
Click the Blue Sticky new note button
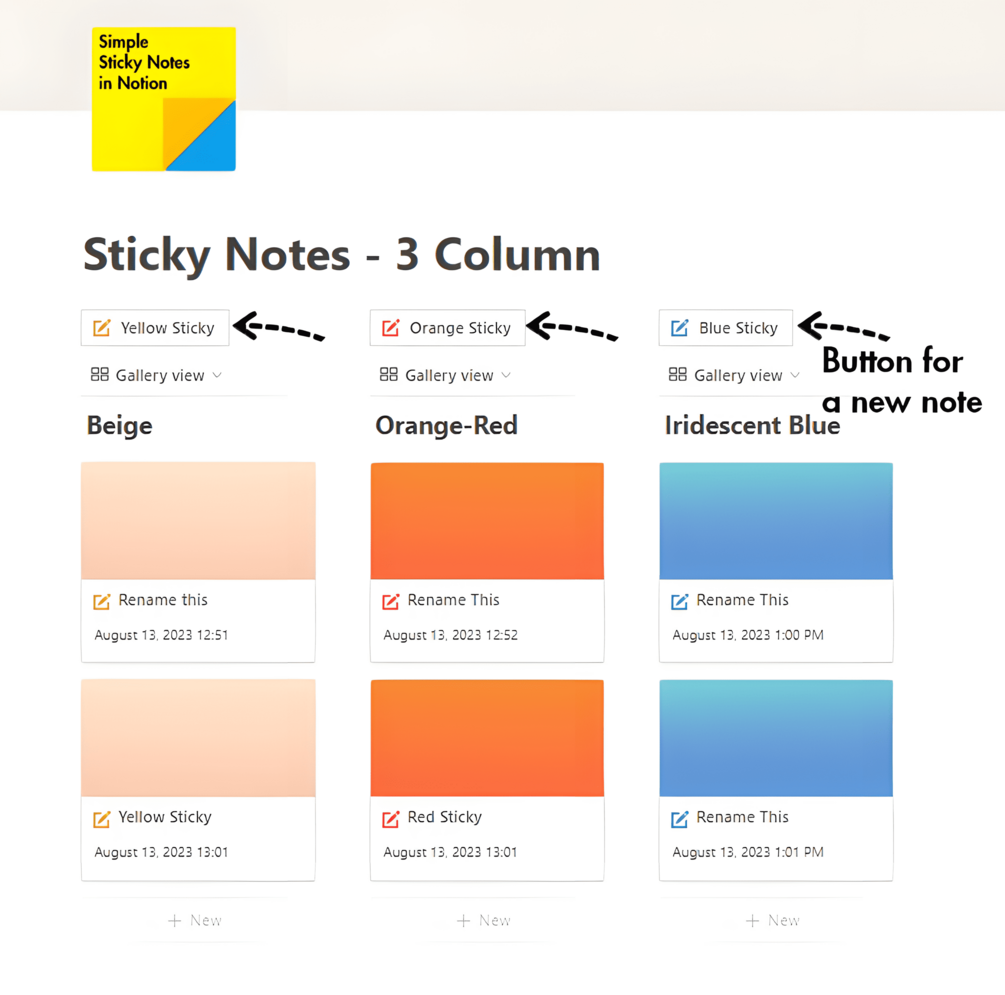pyautogui.click(x=725, y=328)
